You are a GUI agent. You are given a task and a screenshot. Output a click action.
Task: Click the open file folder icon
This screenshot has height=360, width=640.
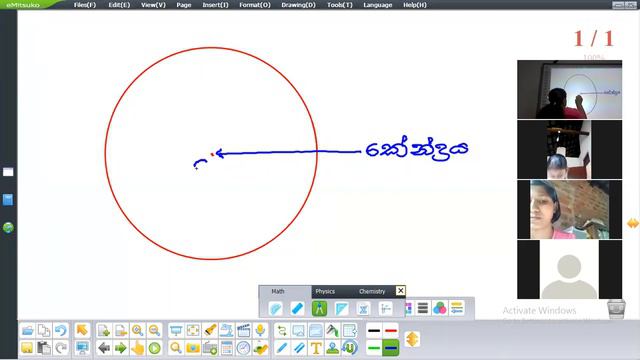point(27,330)
